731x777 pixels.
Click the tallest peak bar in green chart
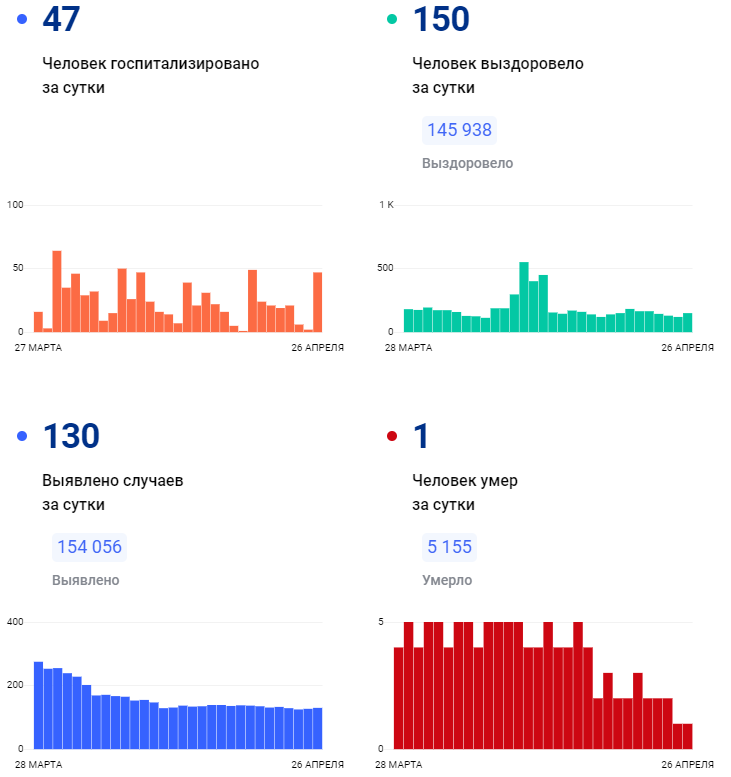click(x=524, y=297)
